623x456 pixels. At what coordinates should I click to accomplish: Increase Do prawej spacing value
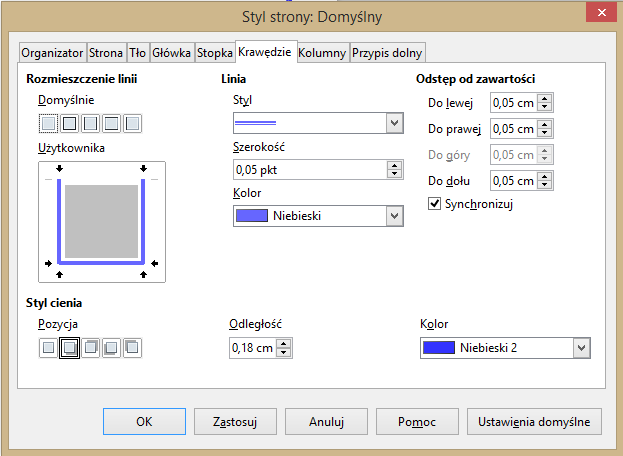[x=545, y=124]
